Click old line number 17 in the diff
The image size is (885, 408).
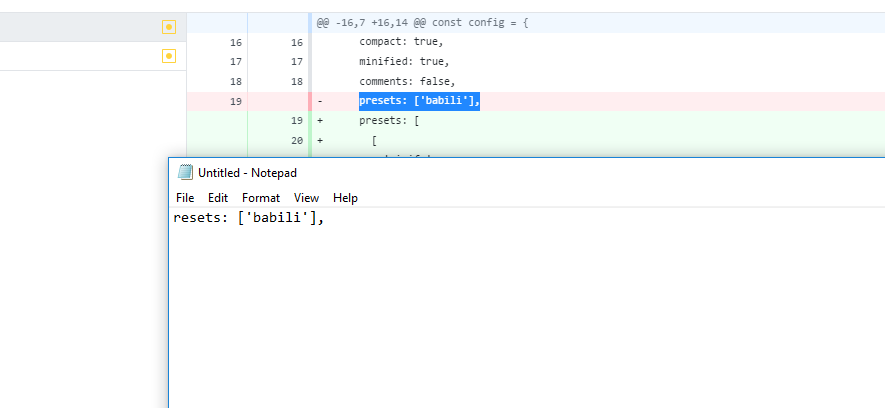[x=235, y=62]
